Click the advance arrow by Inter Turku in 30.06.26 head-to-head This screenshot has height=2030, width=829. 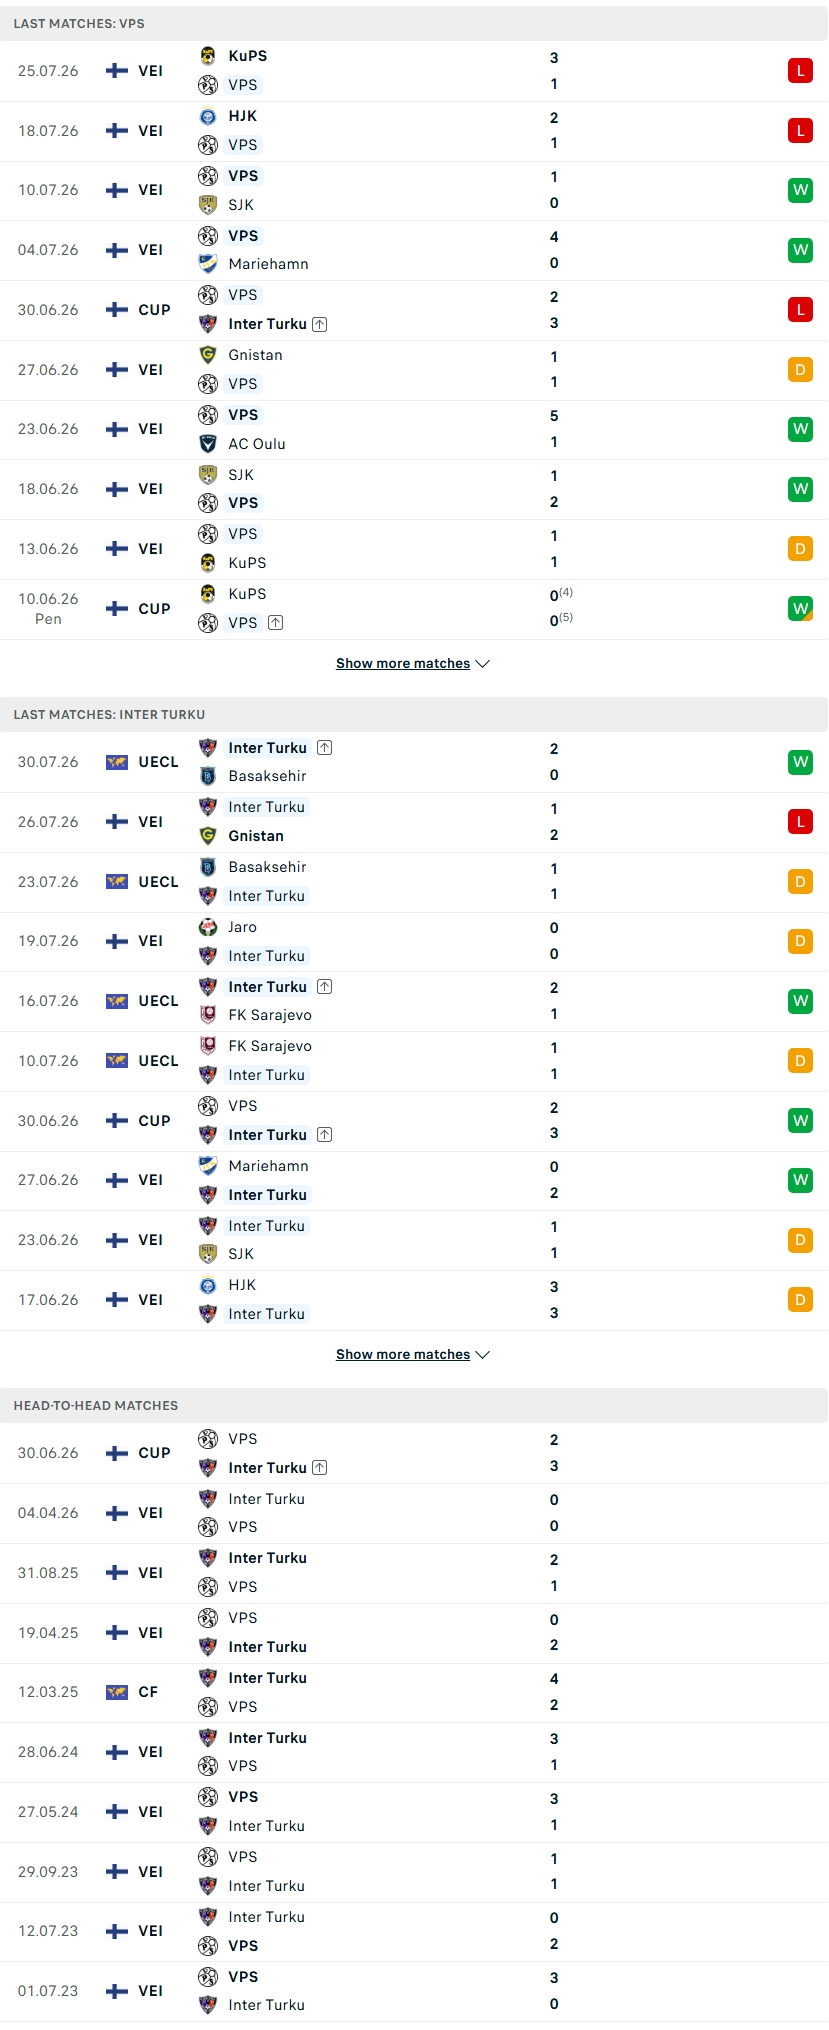[x=319, y=1468]
